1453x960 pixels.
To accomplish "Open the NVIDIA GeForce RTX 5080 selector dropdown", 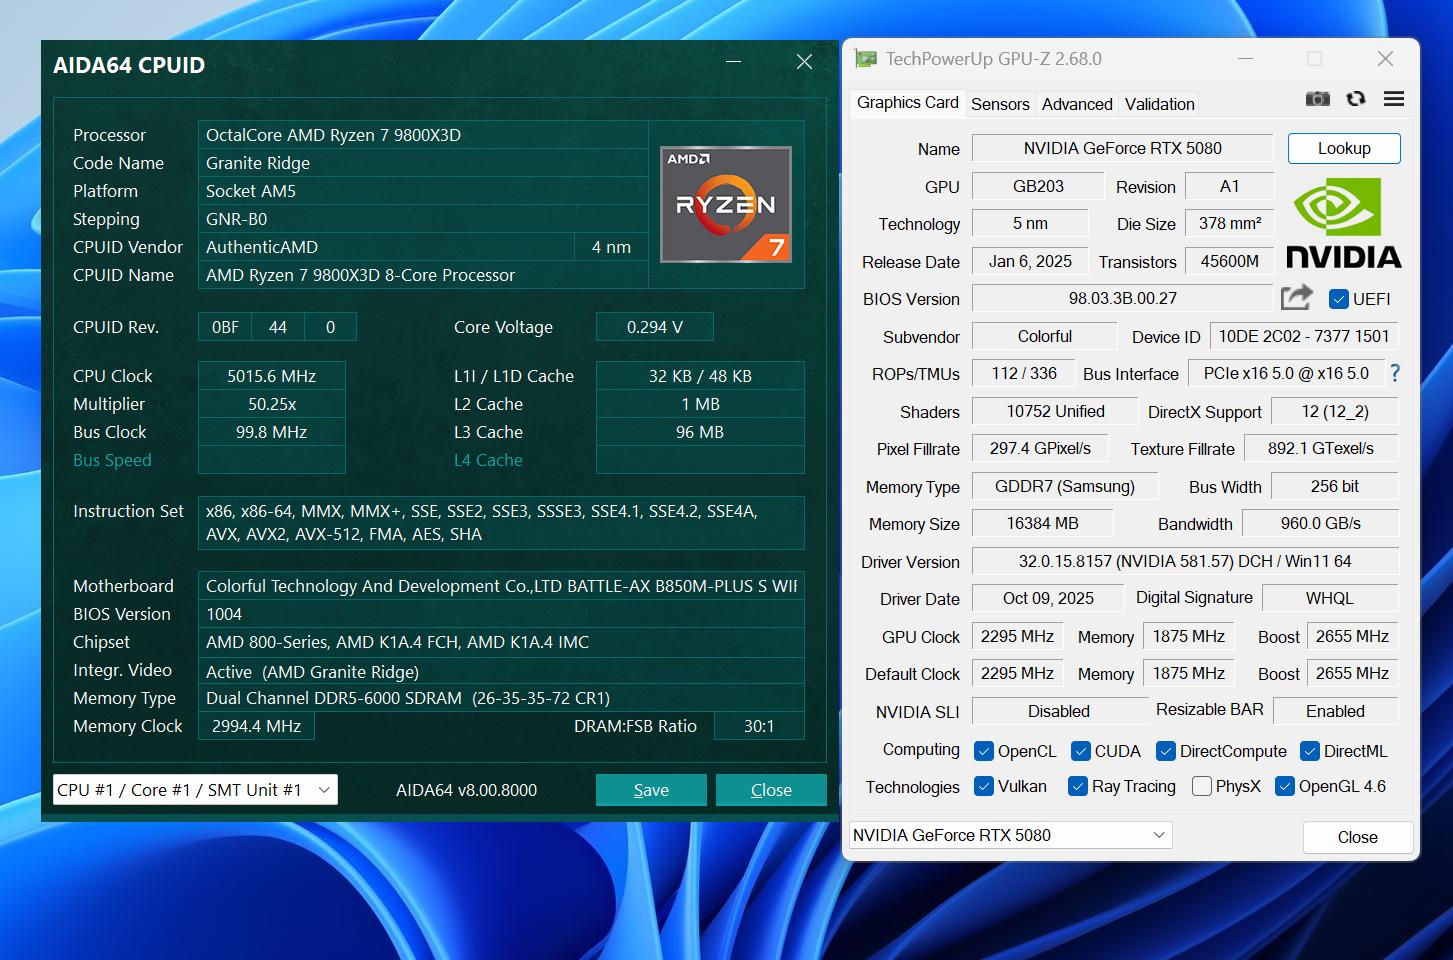I will click(1159, 835).
